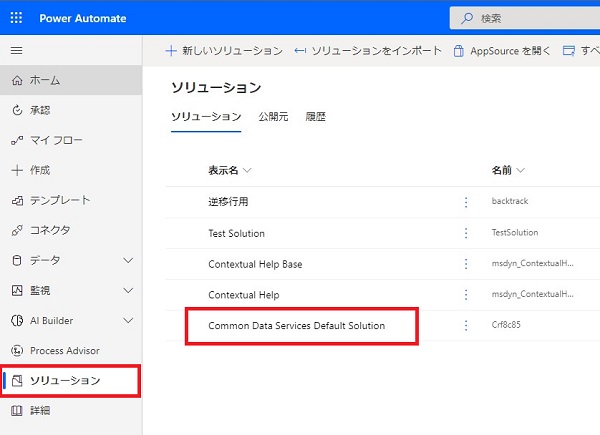Switch to the 公開元 tab

273,117
